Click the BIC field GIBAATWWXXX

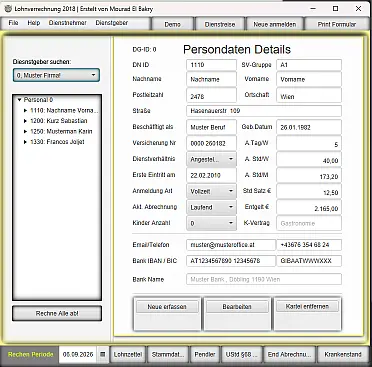pos(309,261)
